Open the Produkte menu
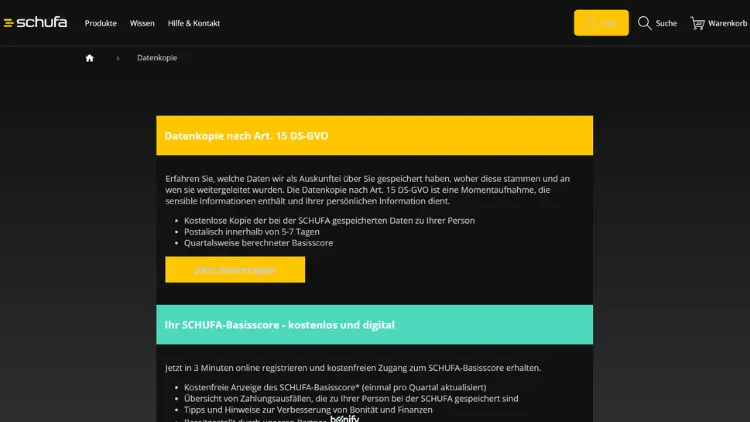The image size is (750, 422). tap(100, 23)
